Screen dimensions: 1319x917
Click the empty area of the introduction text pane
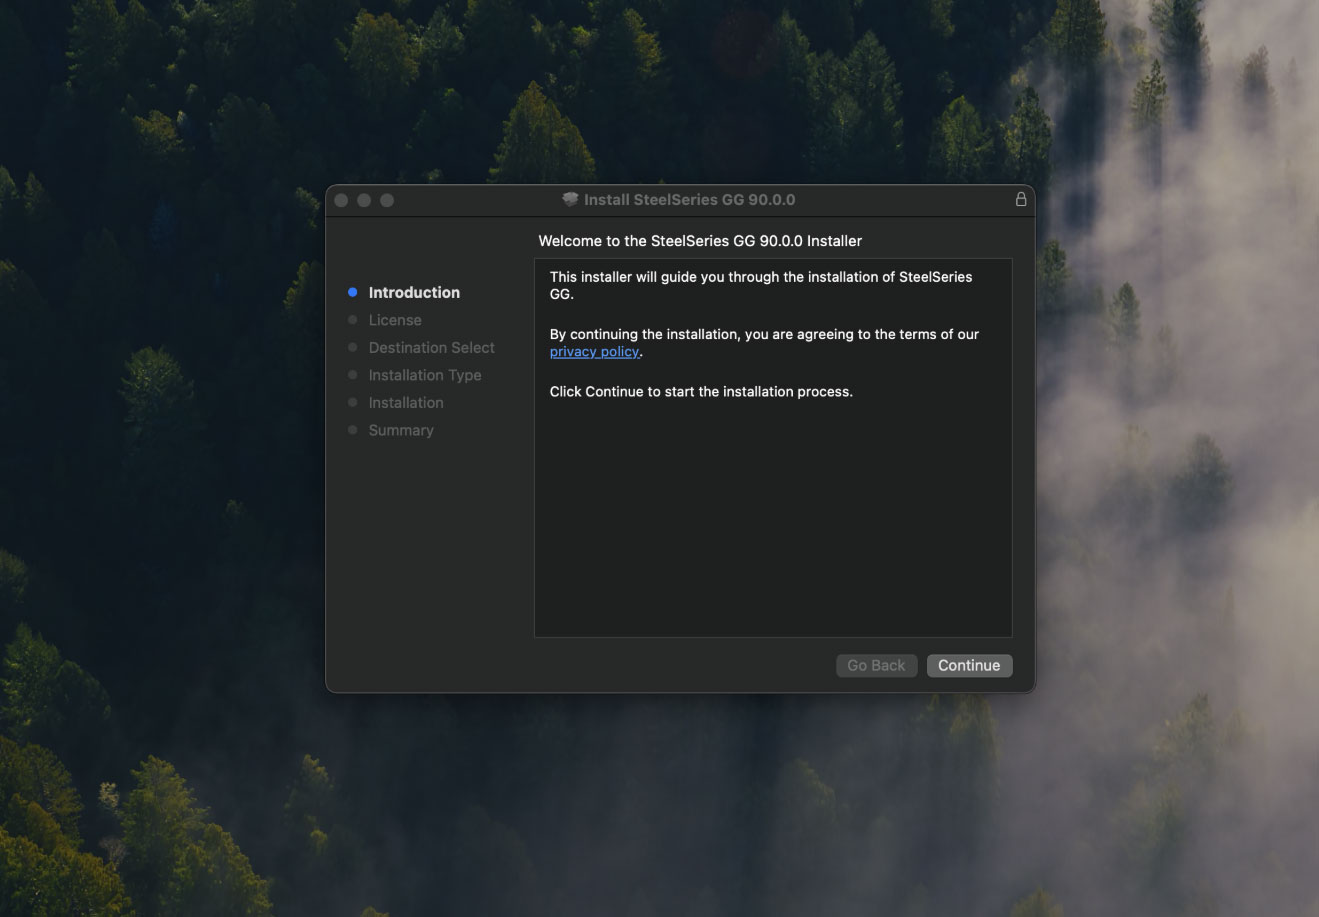coord(772,520)
